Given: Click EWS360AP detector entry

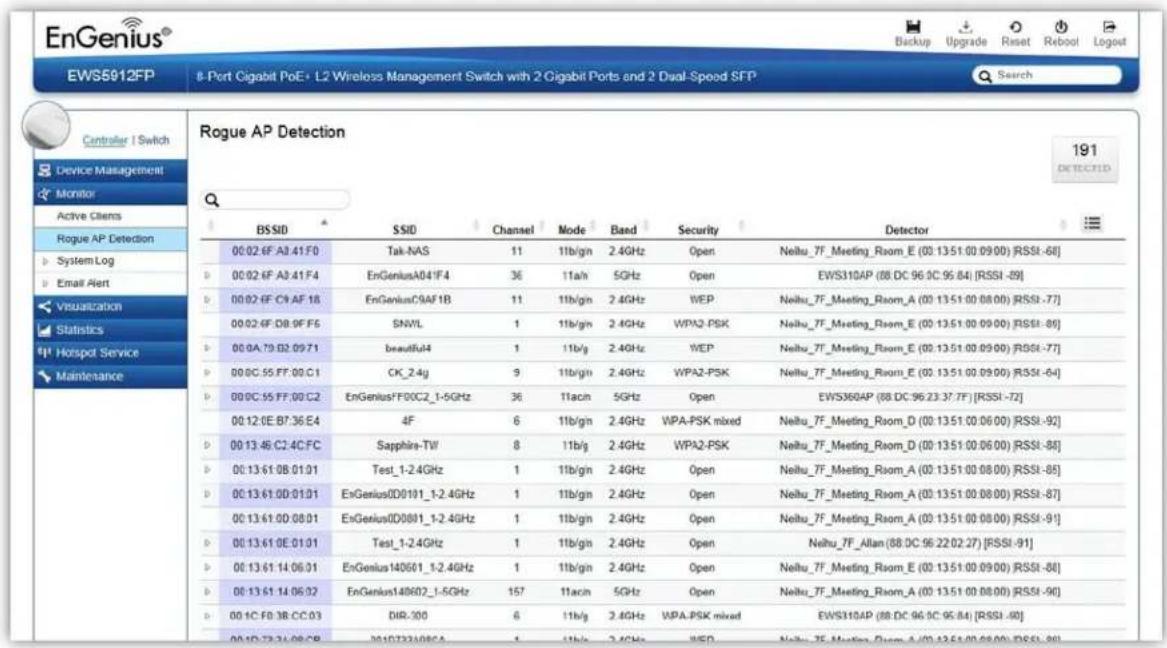Looking at the screenshot, I should pyautogui.click(x=920, y=397).
